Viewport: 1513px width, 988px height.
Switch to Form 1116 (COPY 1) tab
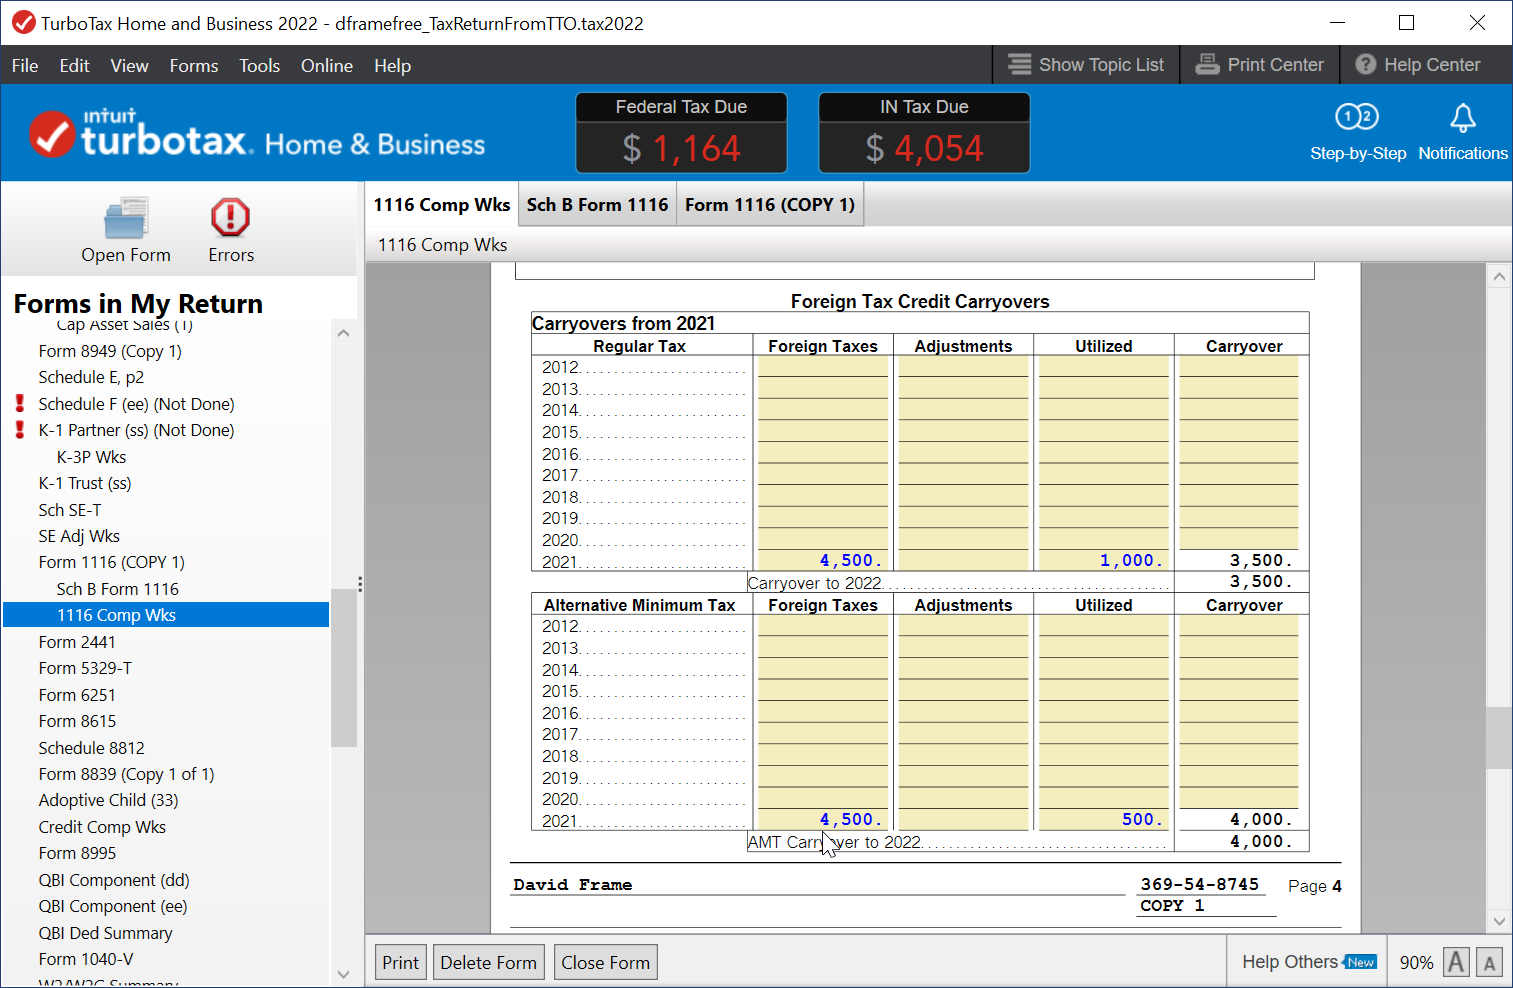coord(770,204)
